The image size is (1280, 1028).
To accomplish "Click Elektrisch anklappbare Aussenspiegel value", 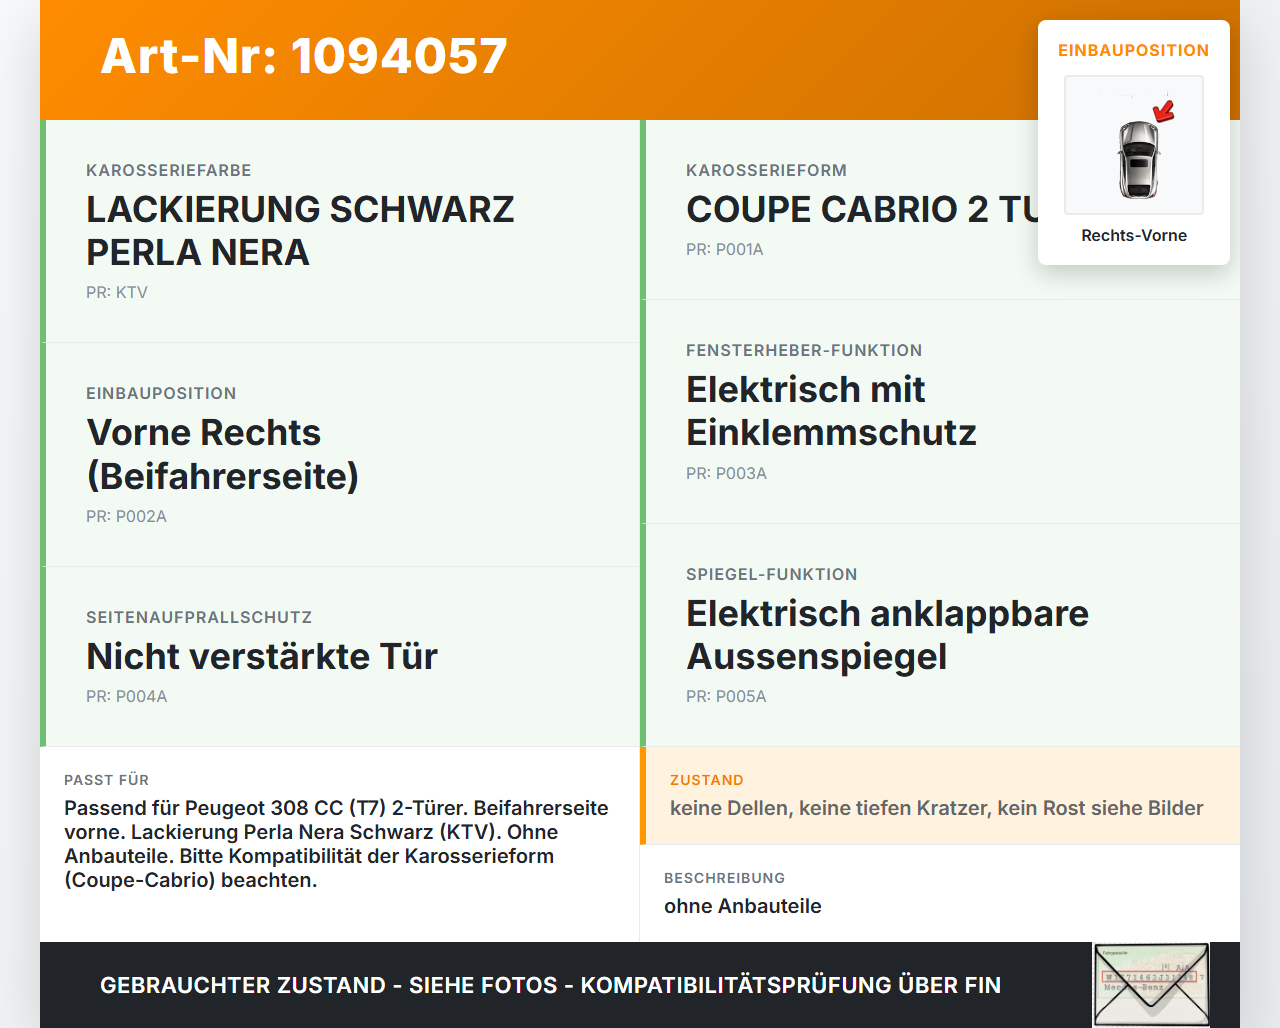I will pyautogui.click(x=888, y=635).
